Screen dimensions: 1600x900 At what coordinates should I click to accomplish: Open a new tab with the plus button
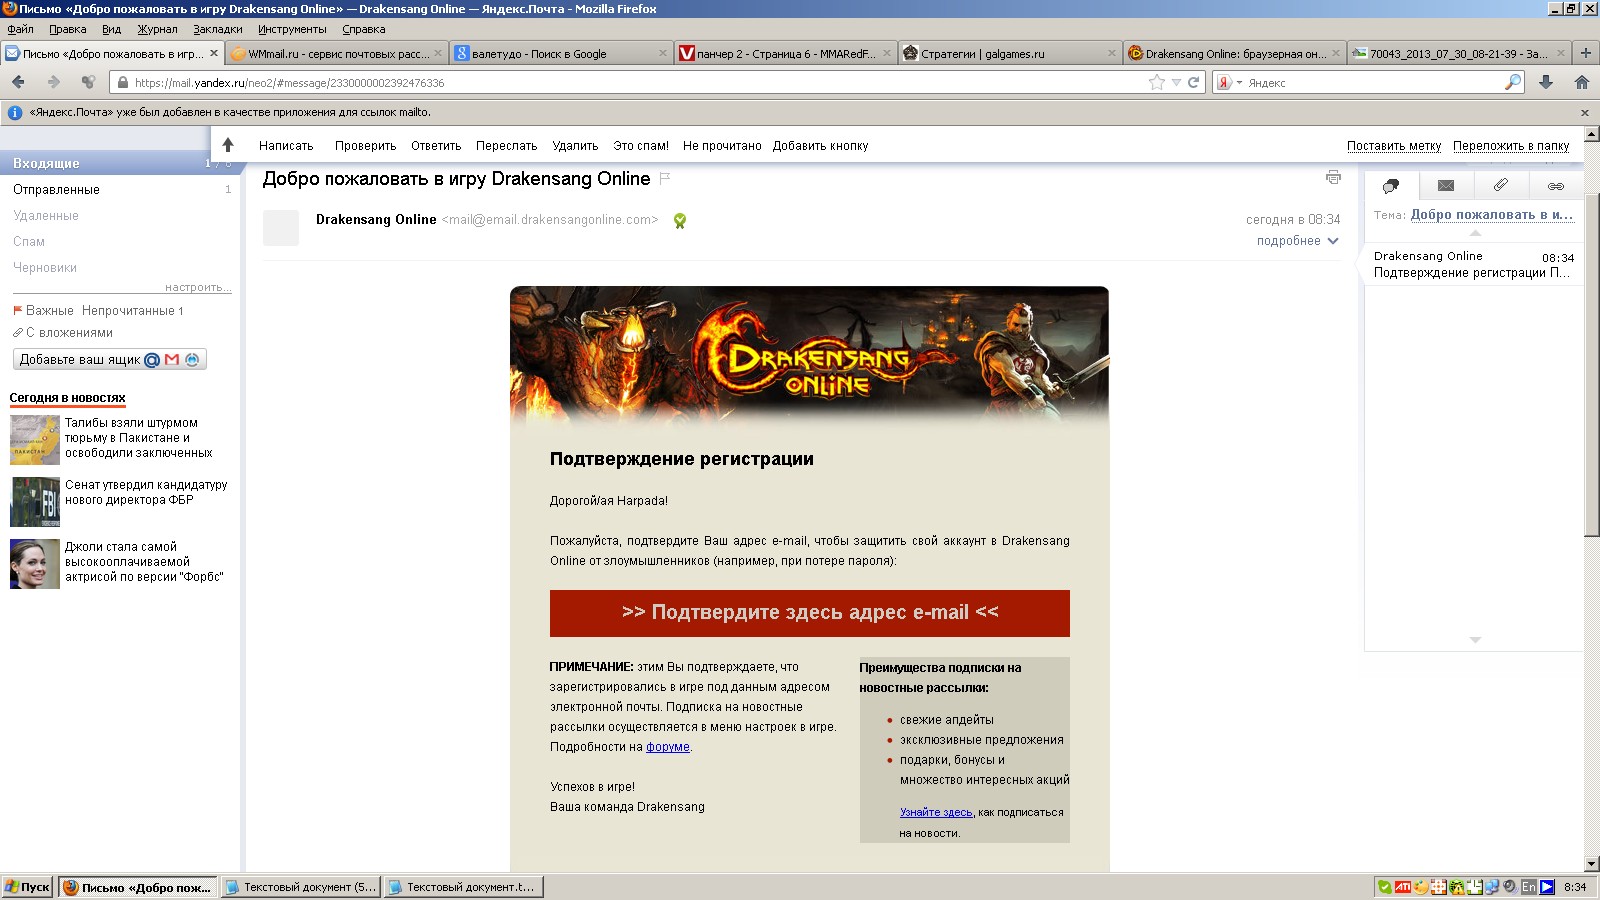1585,53
